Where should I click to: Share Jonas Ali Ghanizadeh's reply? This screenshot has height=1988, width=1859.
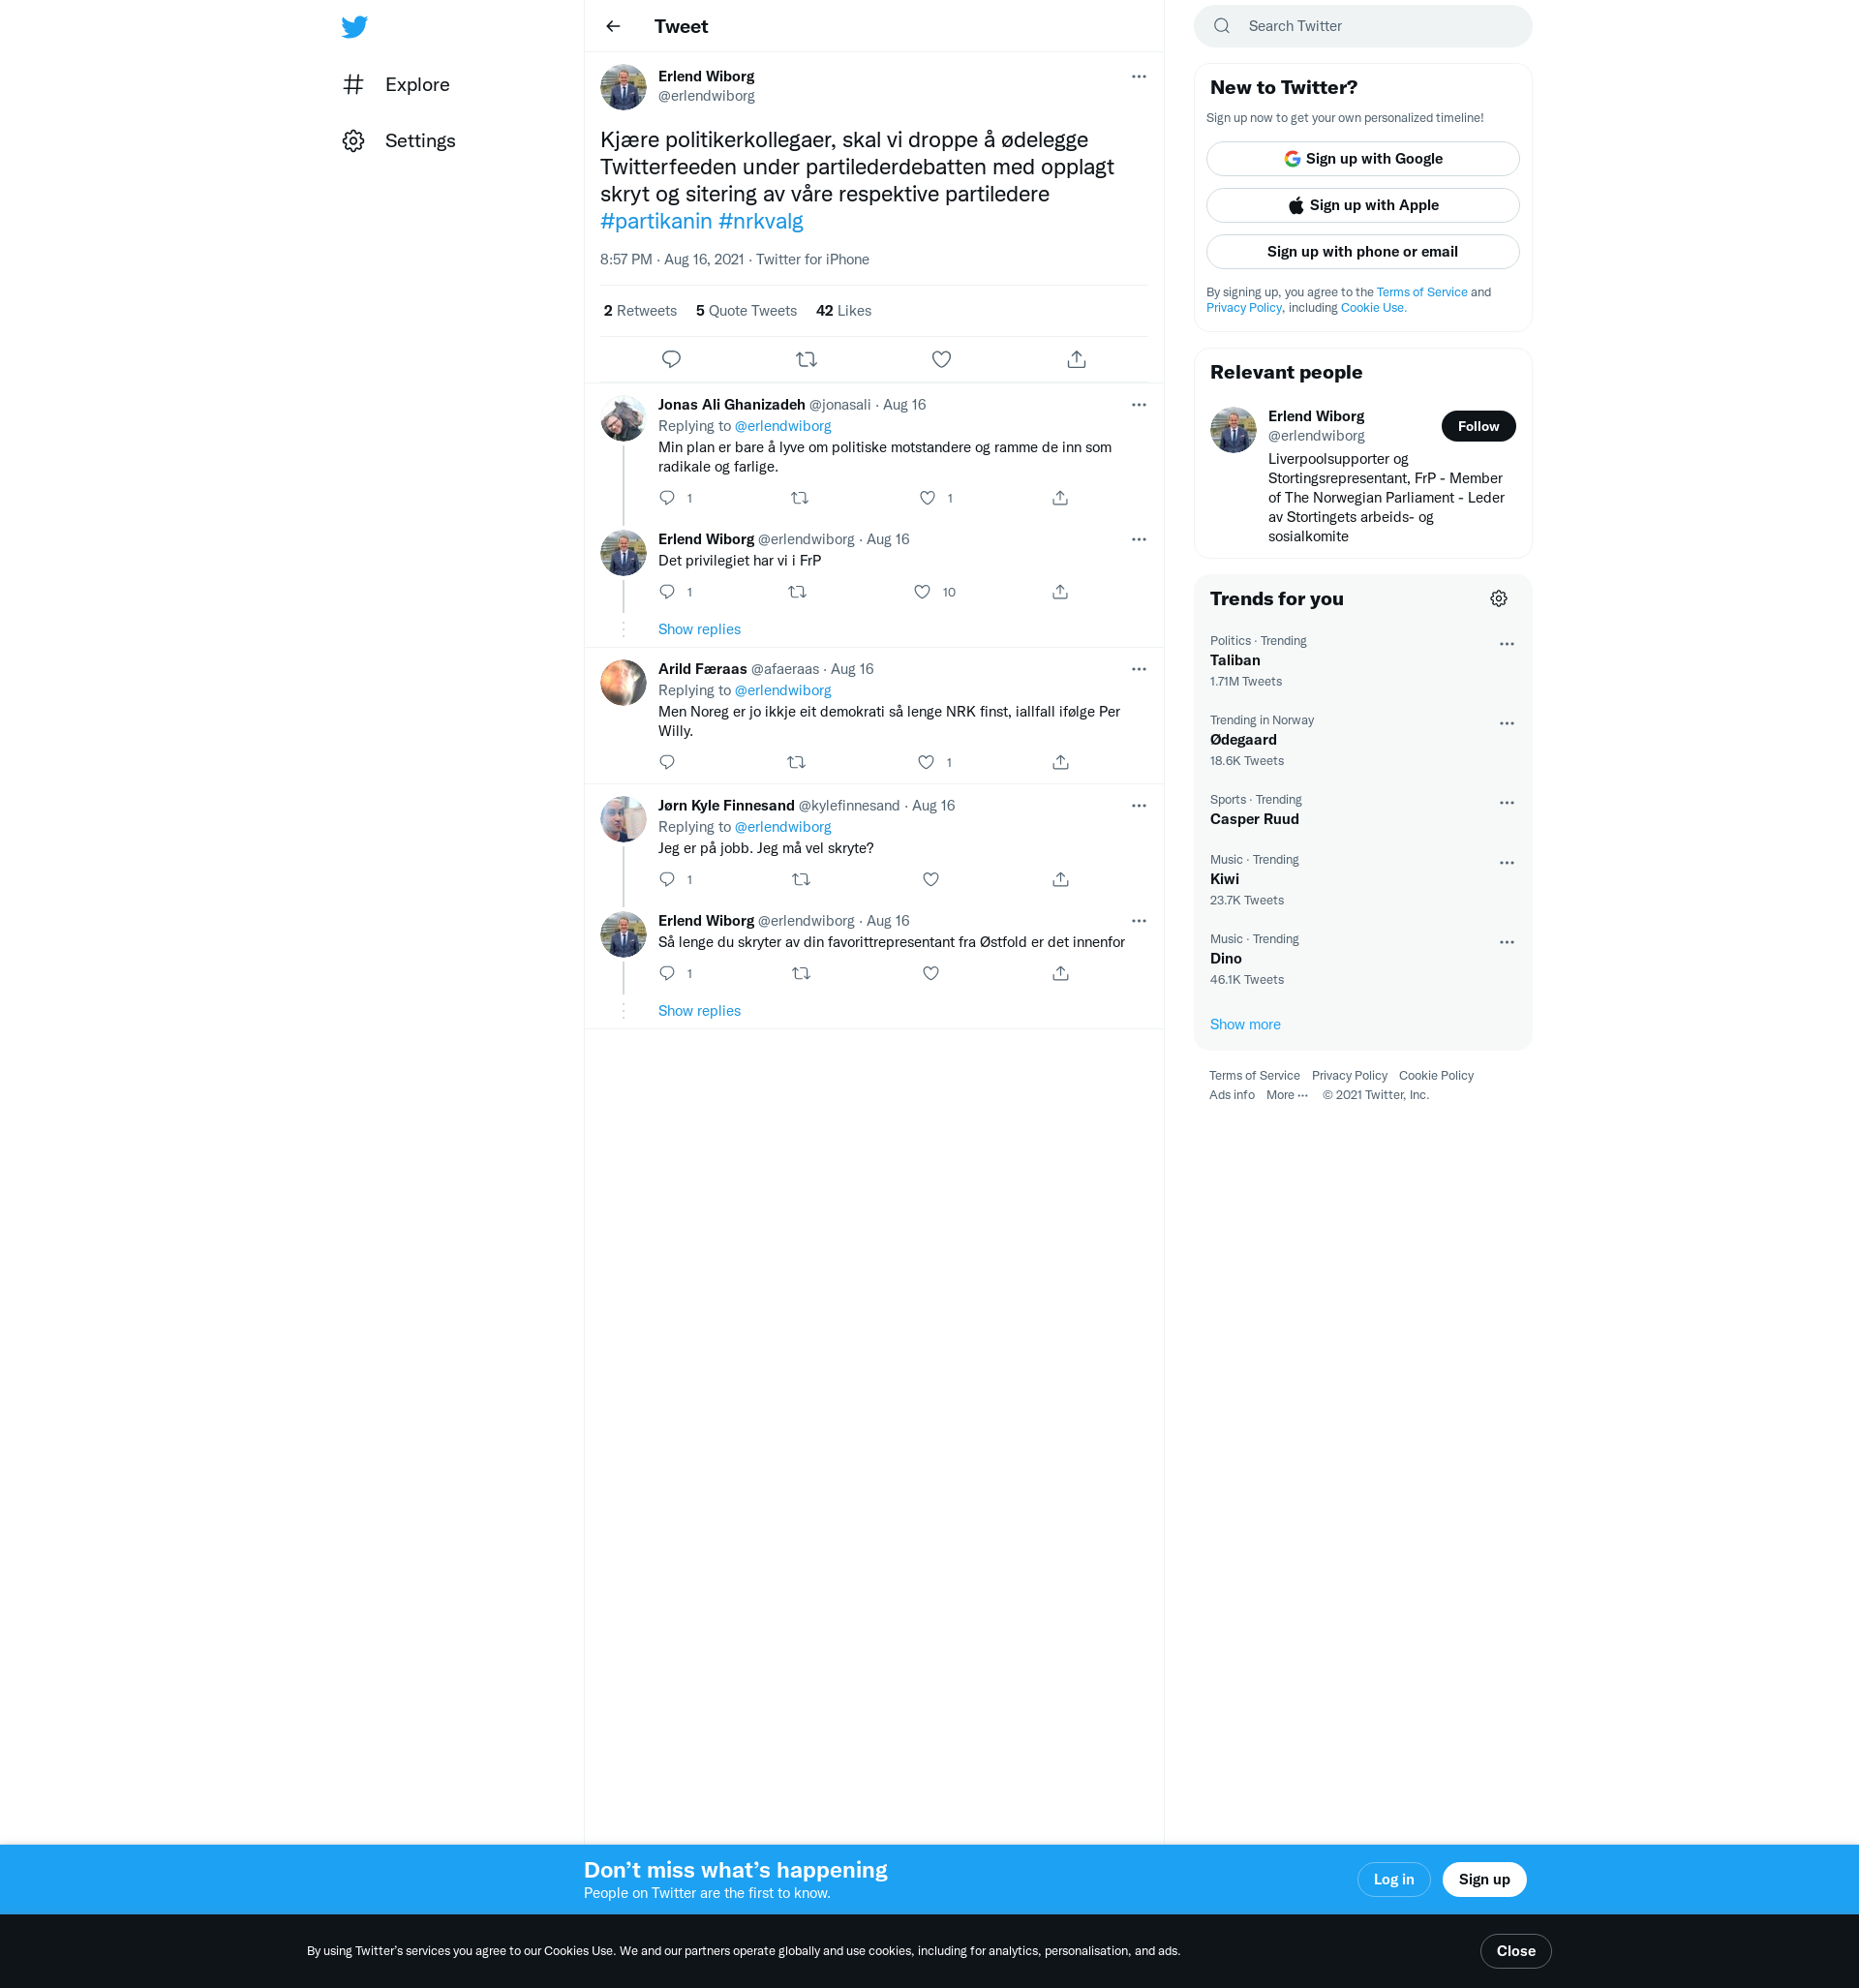click(x=1060, y=498)
